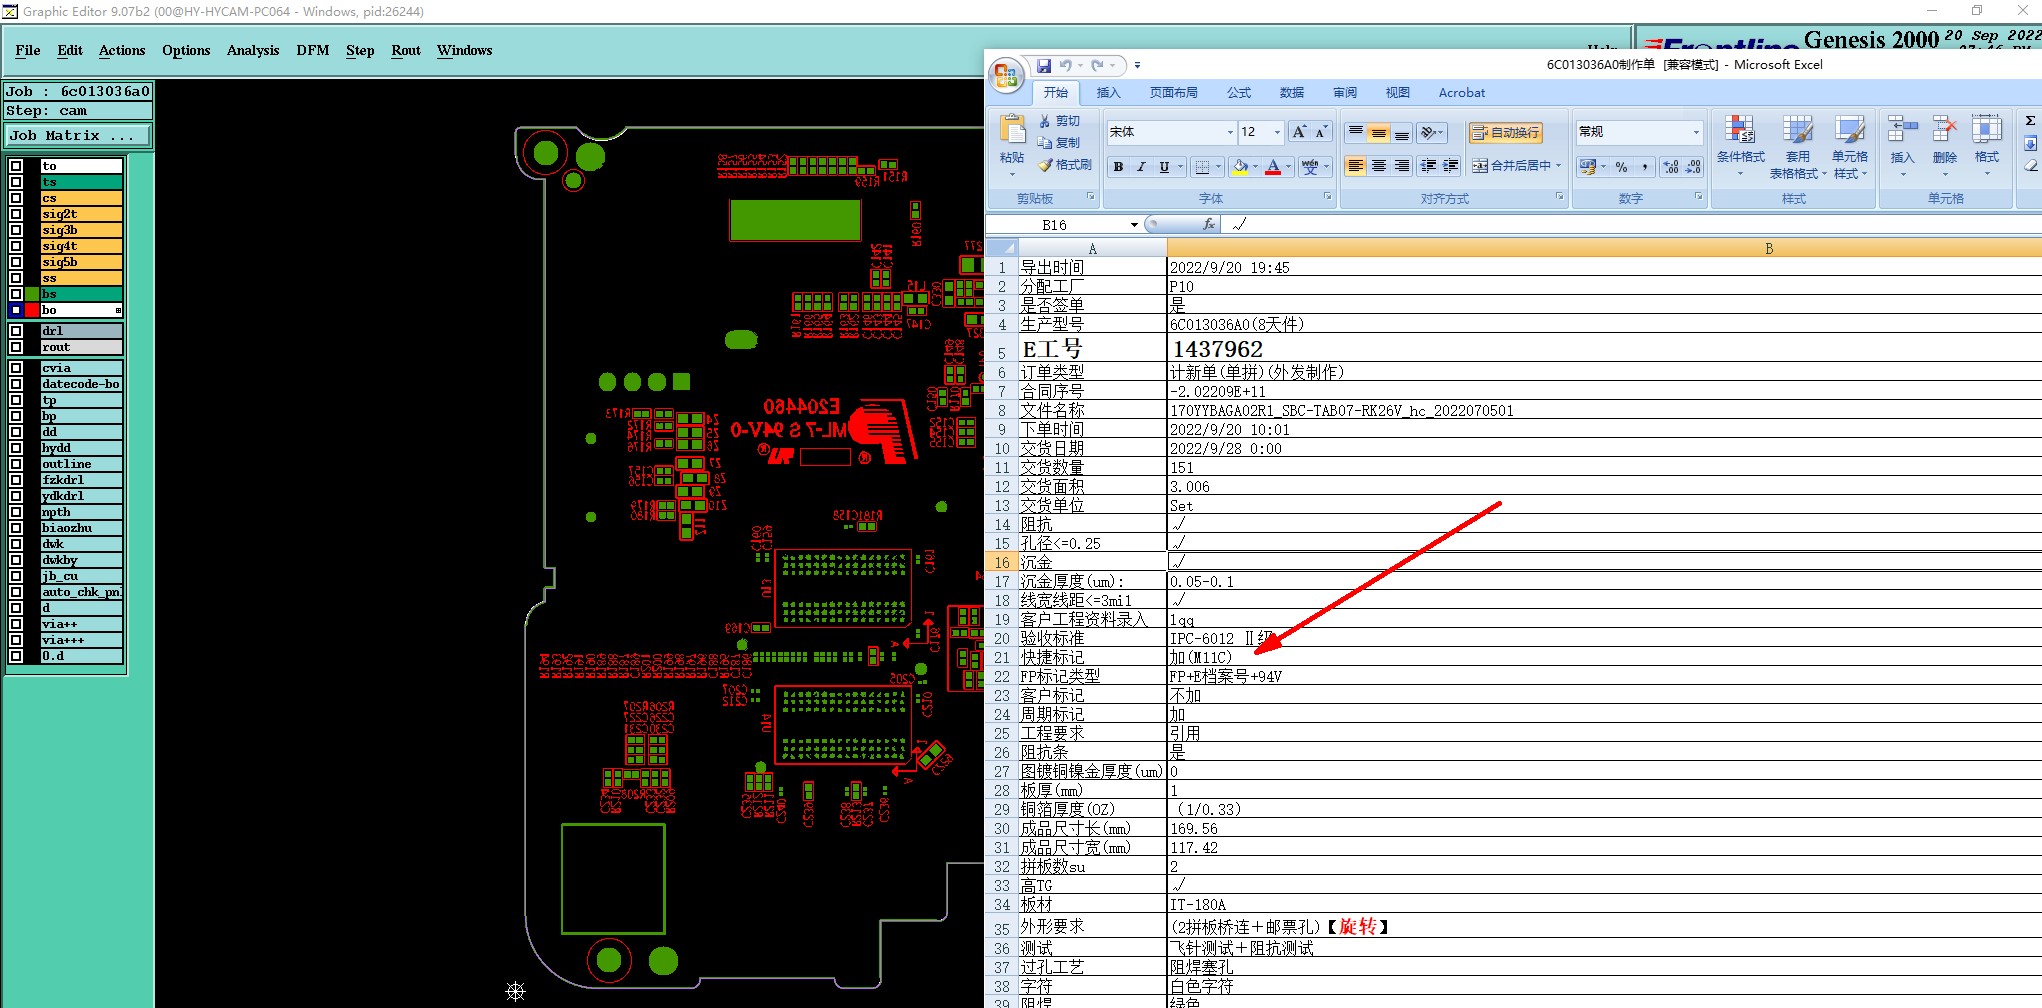Switch to the 插入 ribbon tab
Viewport: 2042px width, 1008px height.
pyautogui.click(x=1108, y=92)
